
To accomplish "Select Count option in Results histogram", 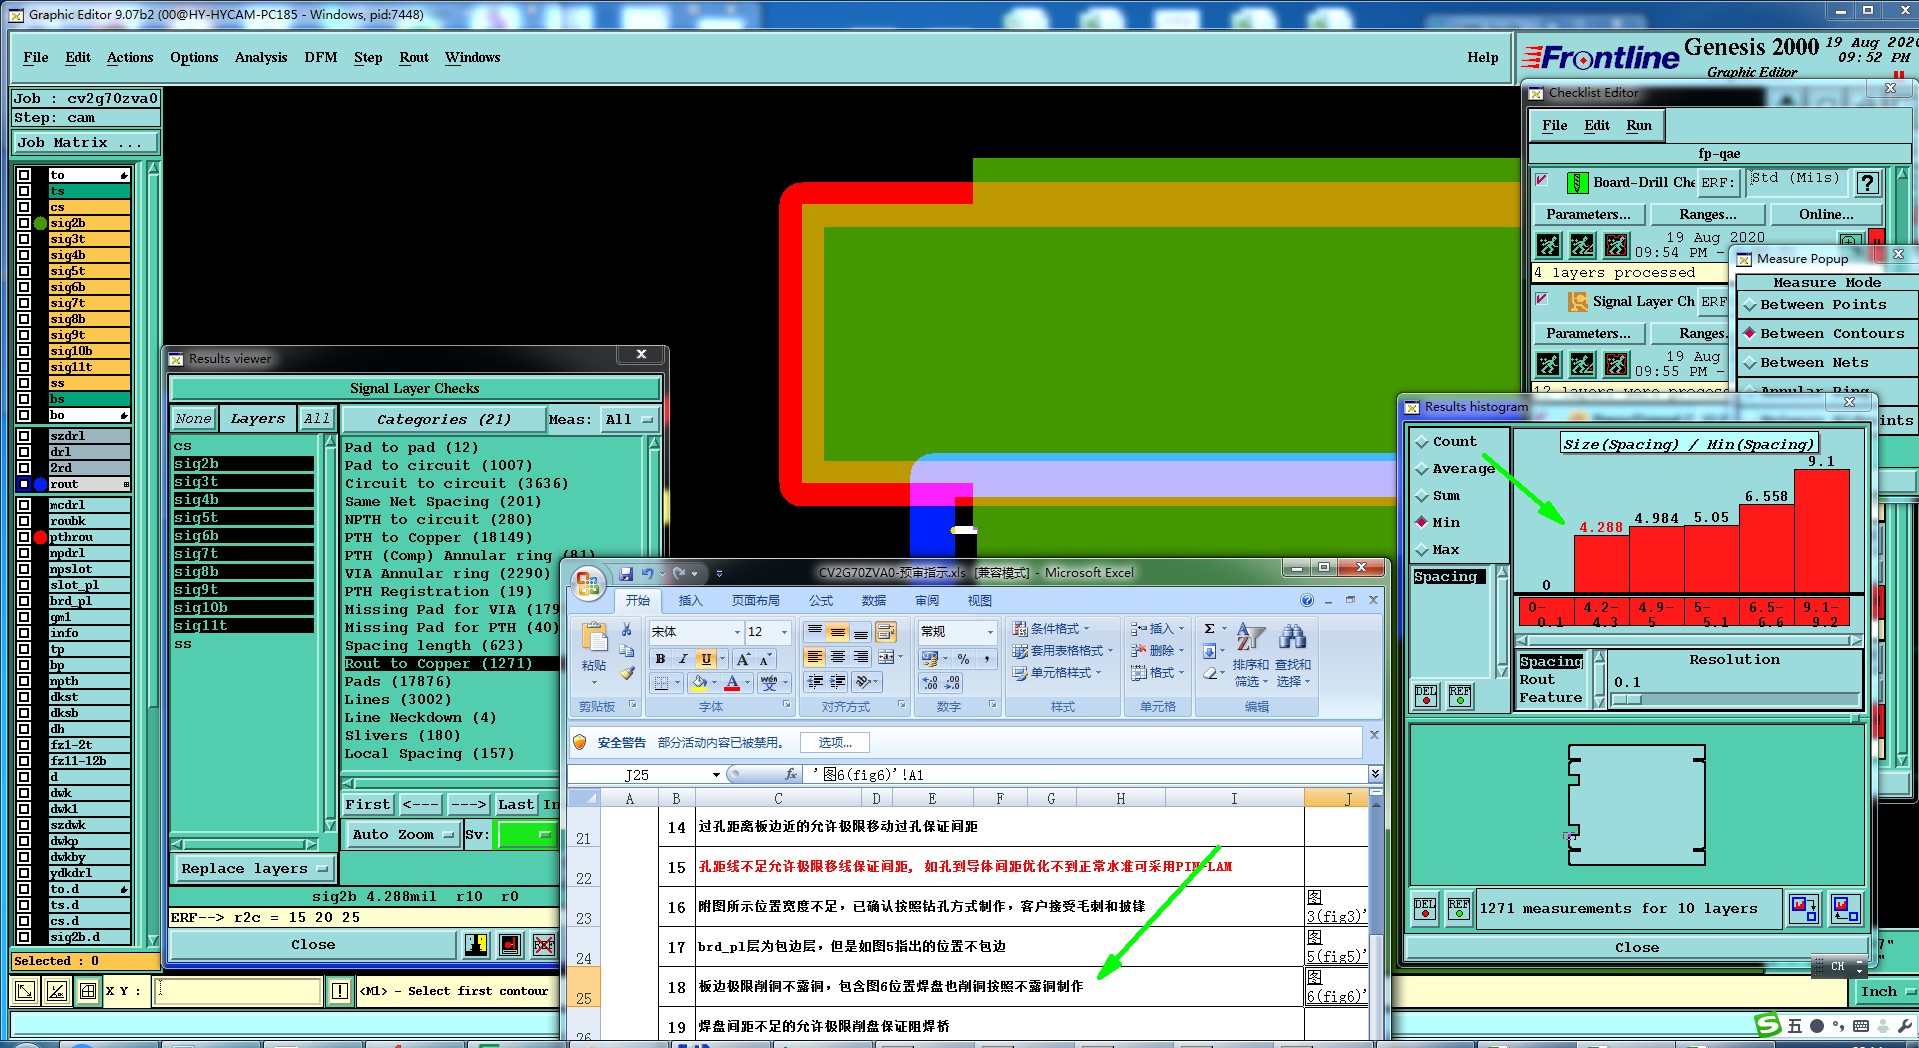I will tap(1421, 442).
